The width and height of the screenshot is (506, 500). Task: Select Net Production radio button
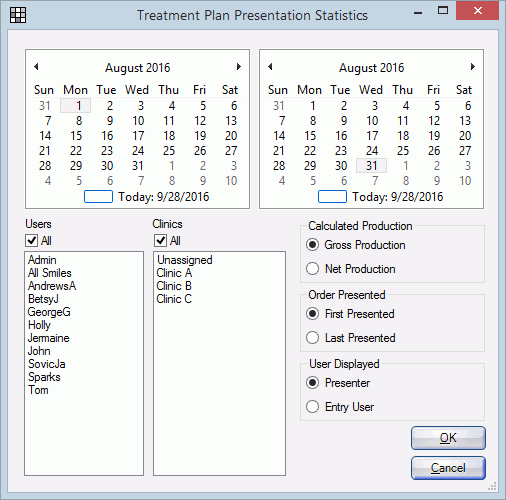point(312,269)
